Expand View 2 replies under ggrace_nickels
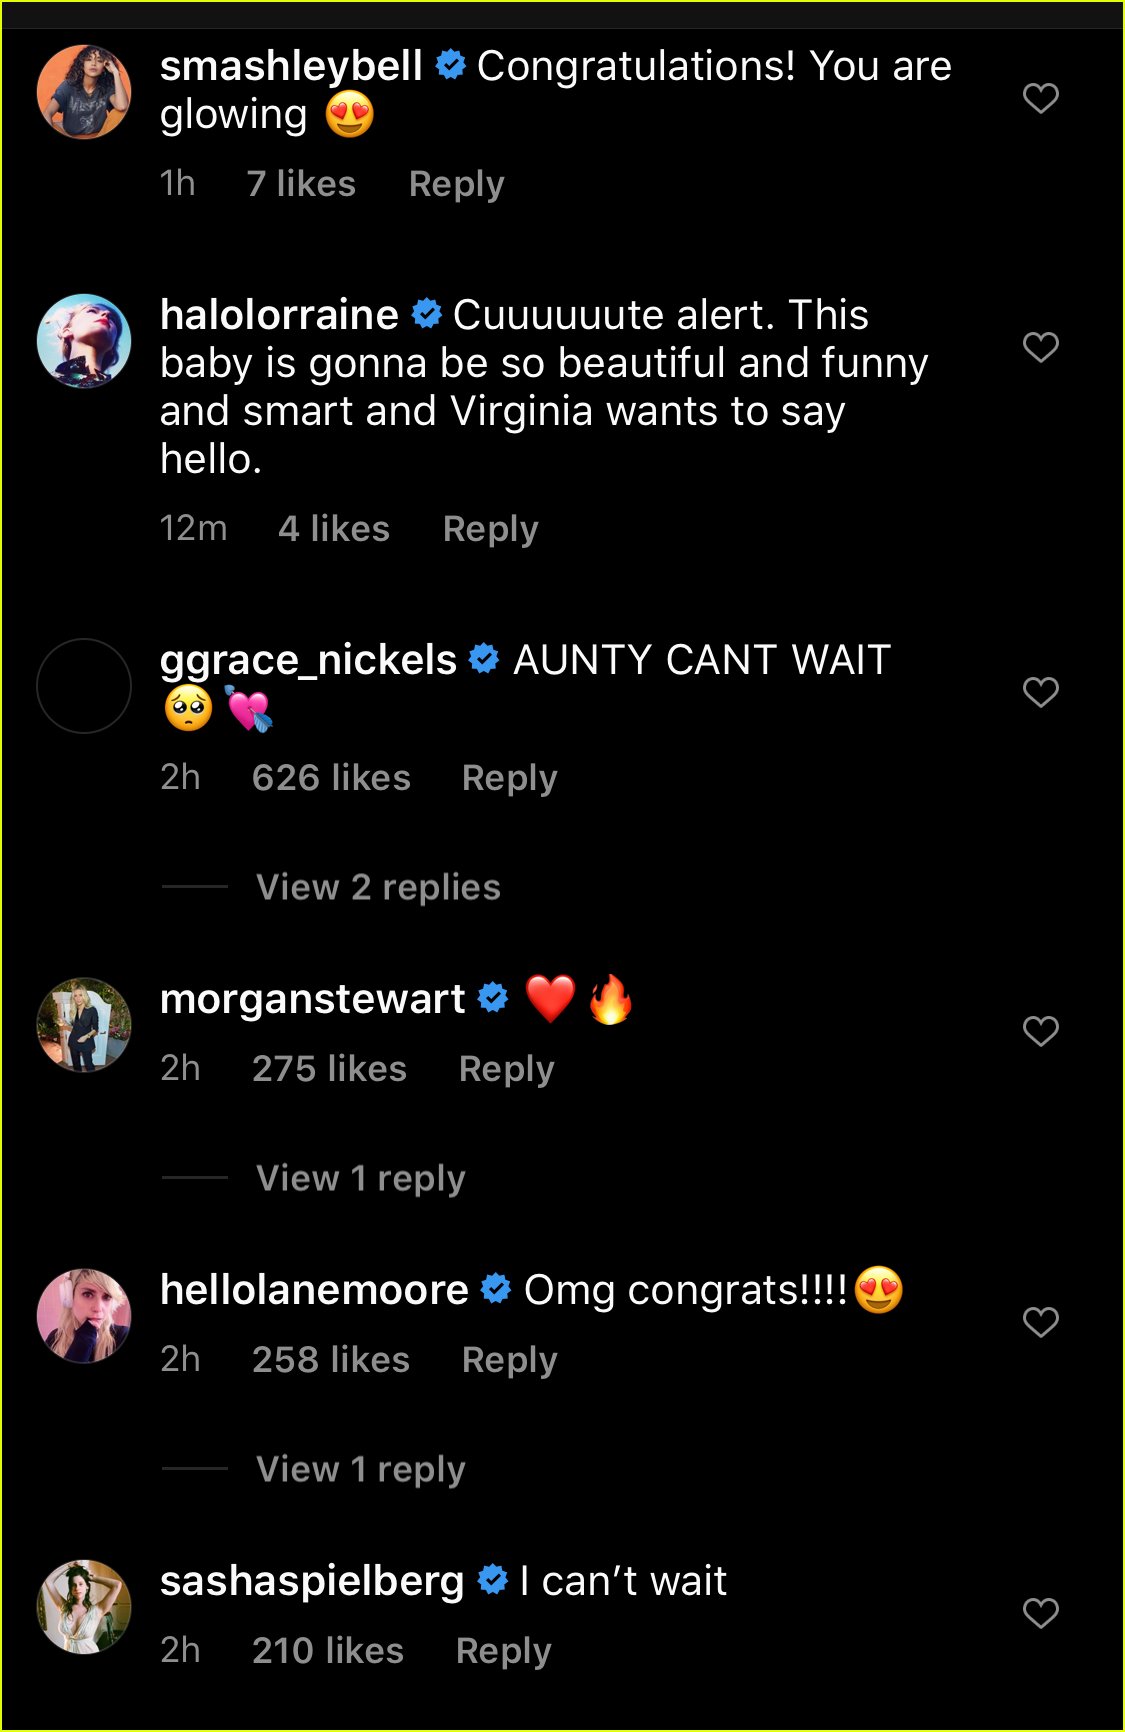 tap(378, 887)
